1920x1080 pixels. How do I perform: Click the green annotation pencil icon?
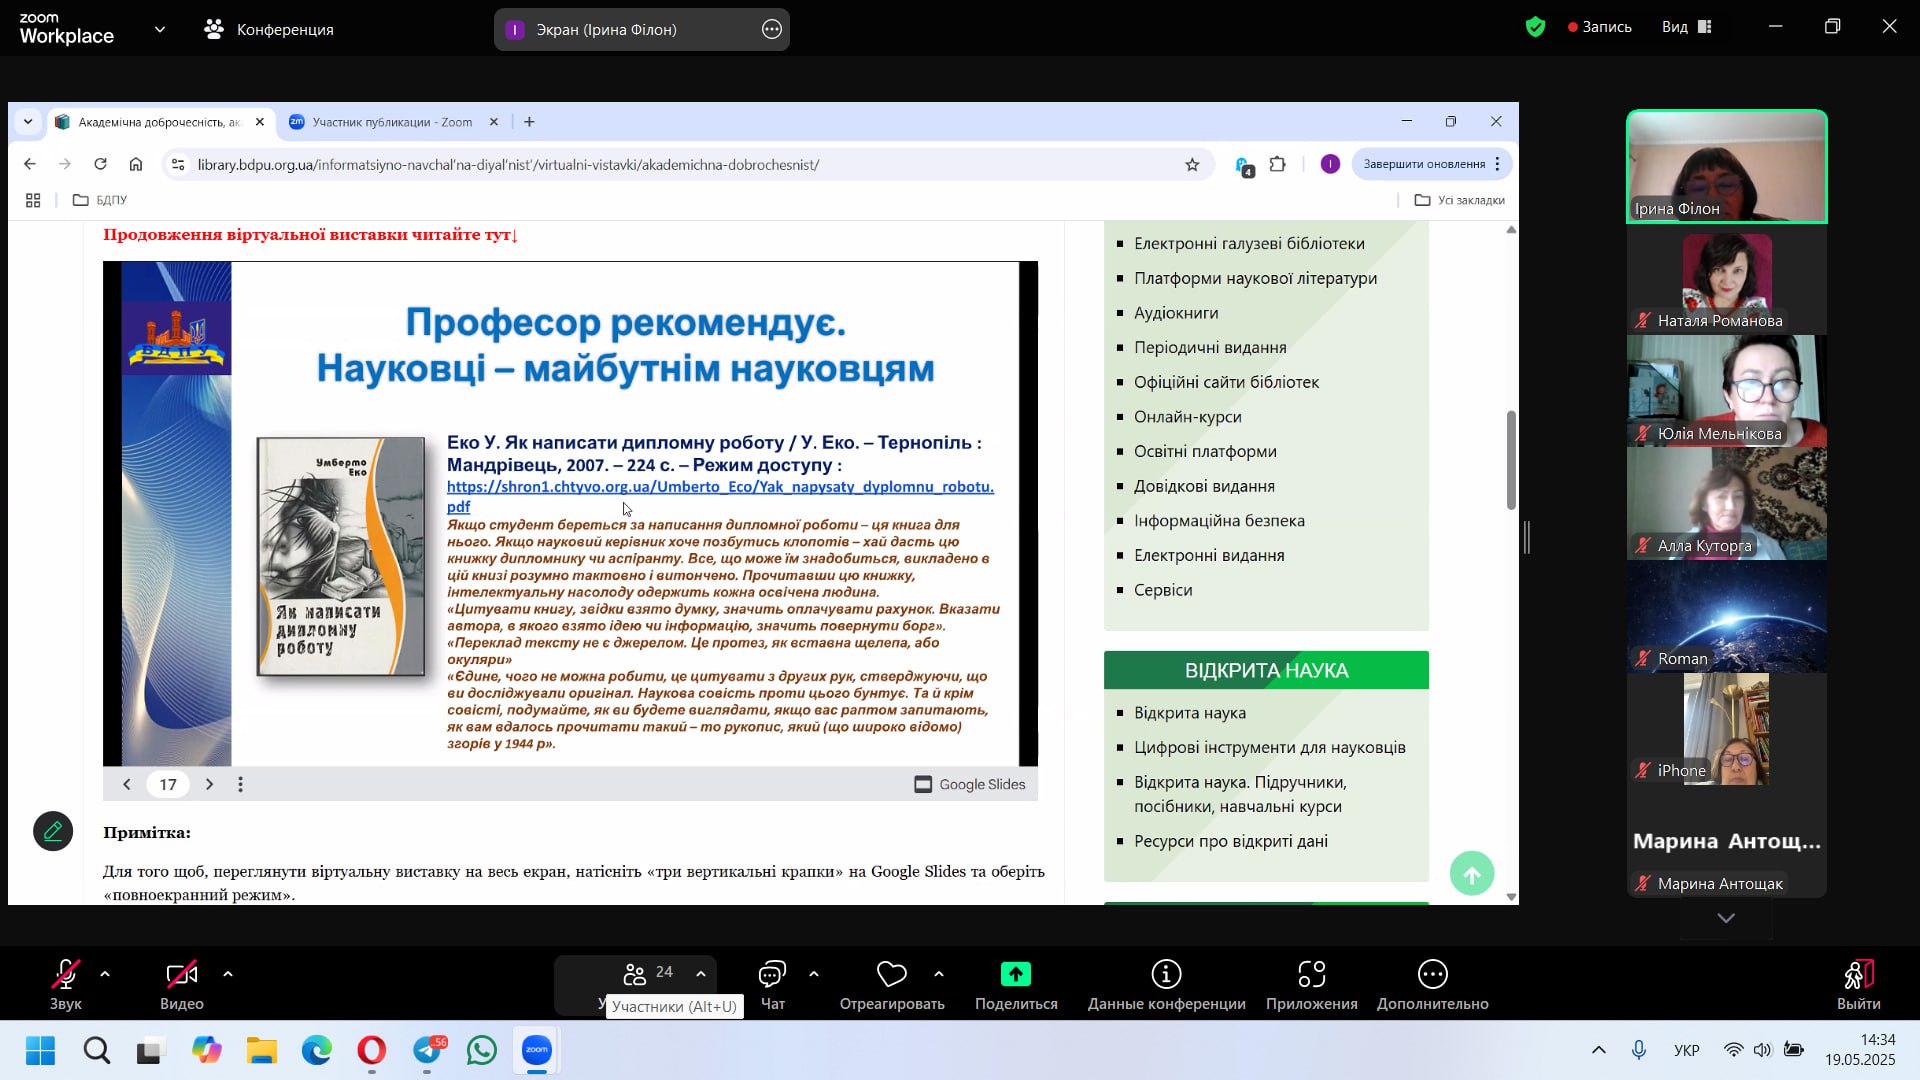coord(53,831)
